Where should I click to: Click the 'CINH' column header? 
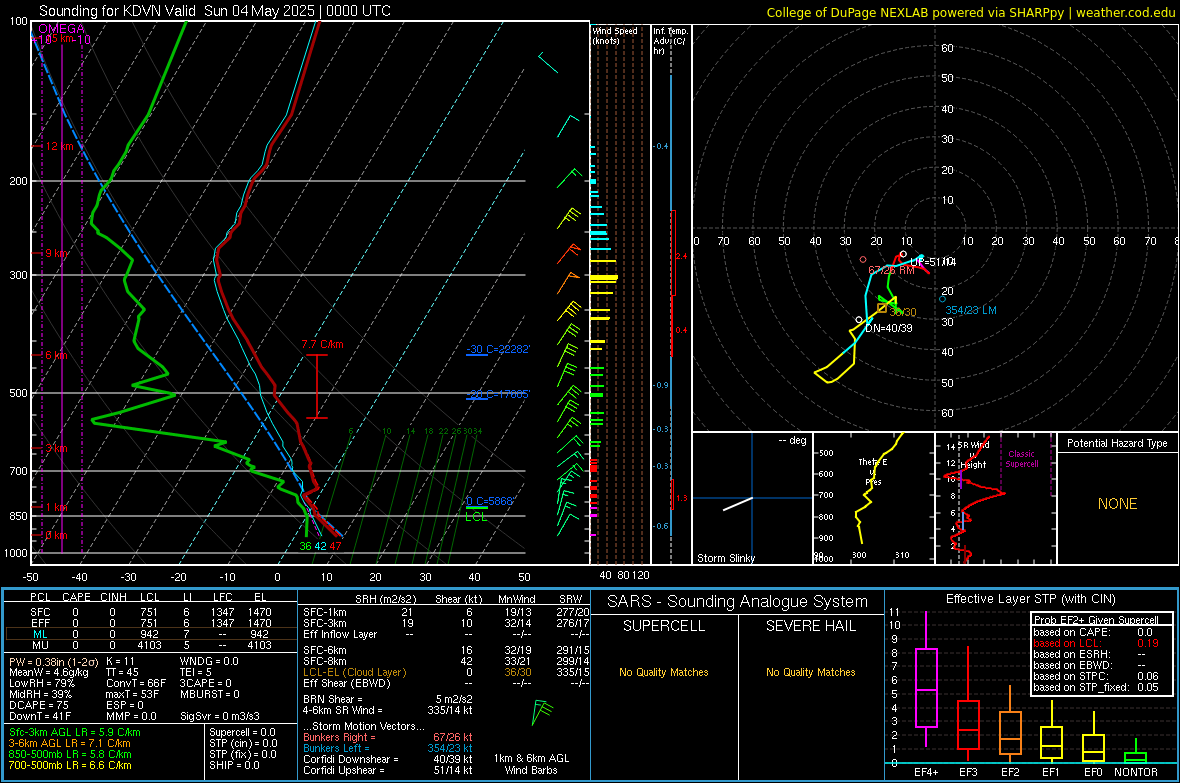114,597
